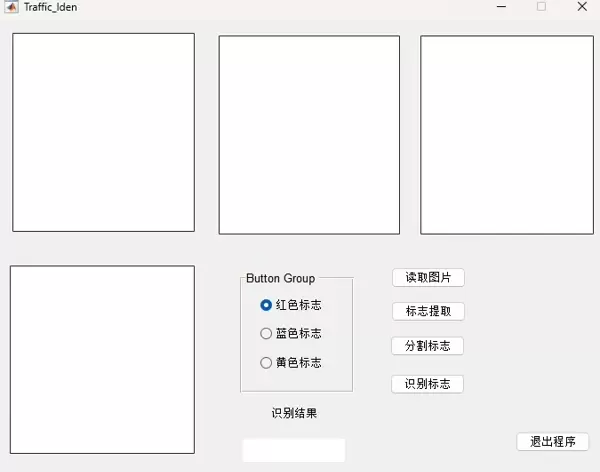Click the MATLAB icon in the title bar

pos(10,7)
